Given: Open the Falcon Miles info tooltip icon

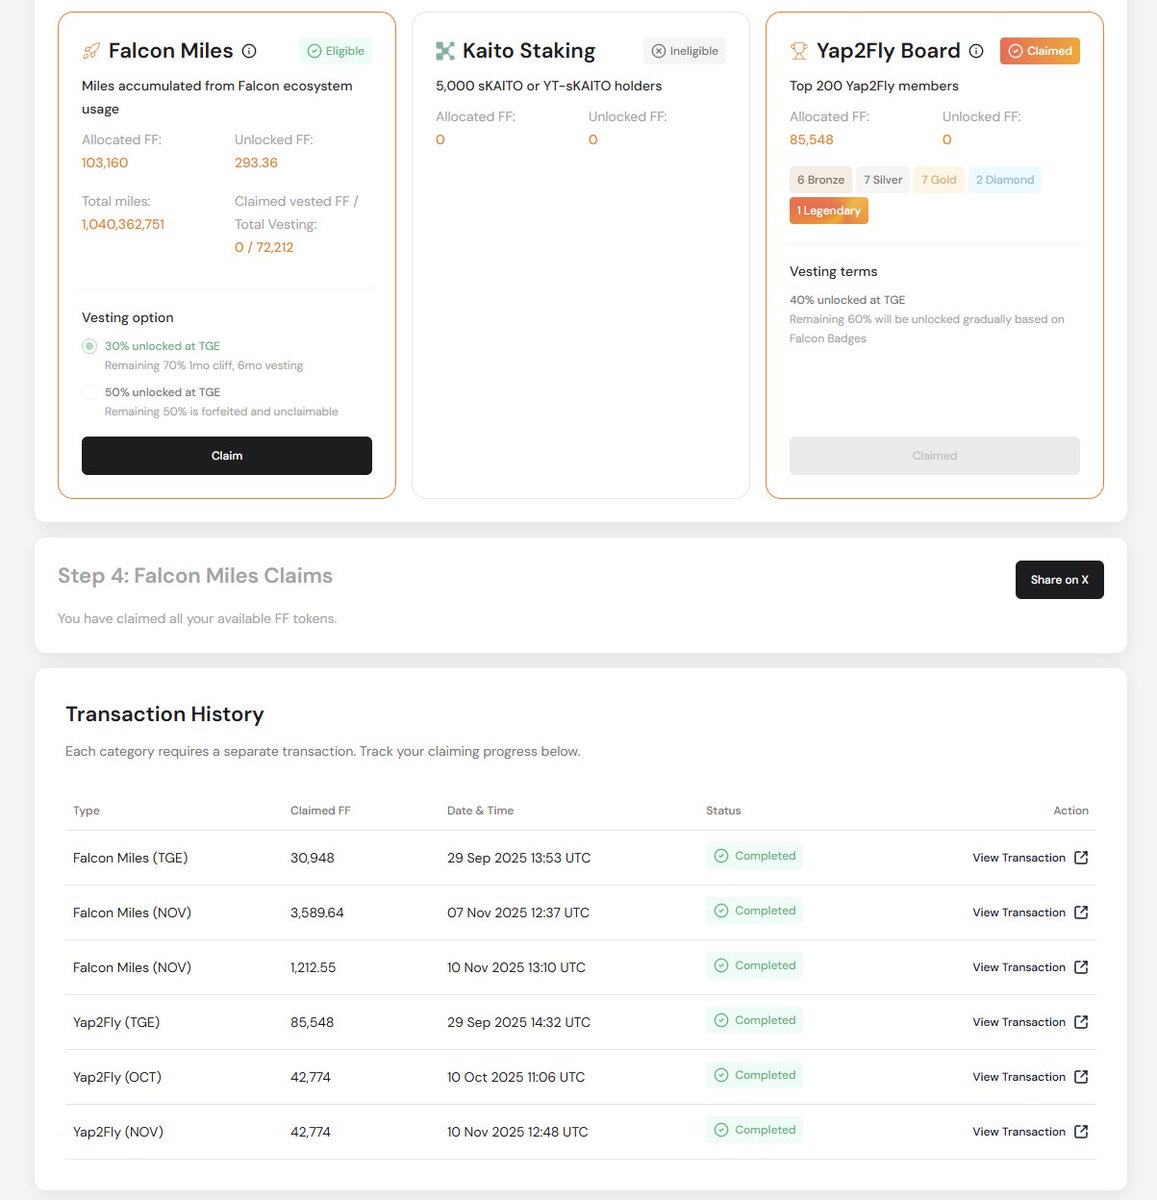Looking at the screenshot, I should tap(249, 51).
